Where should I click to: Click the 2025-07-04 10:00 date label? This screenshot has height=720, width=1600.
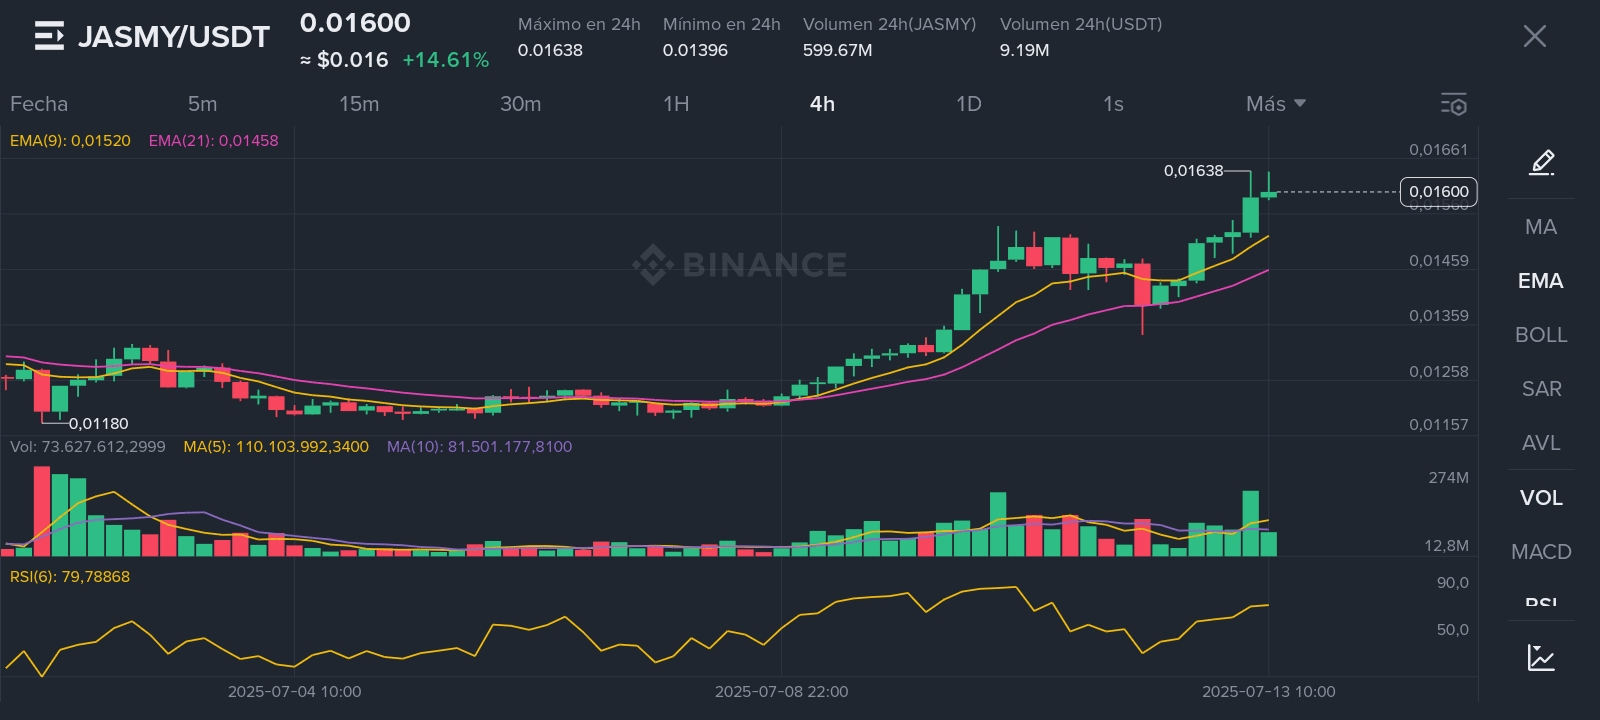294,692
